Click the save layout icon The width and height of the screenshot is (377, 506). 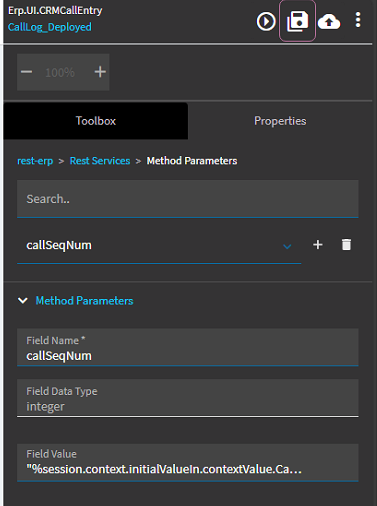click(297, 21)
